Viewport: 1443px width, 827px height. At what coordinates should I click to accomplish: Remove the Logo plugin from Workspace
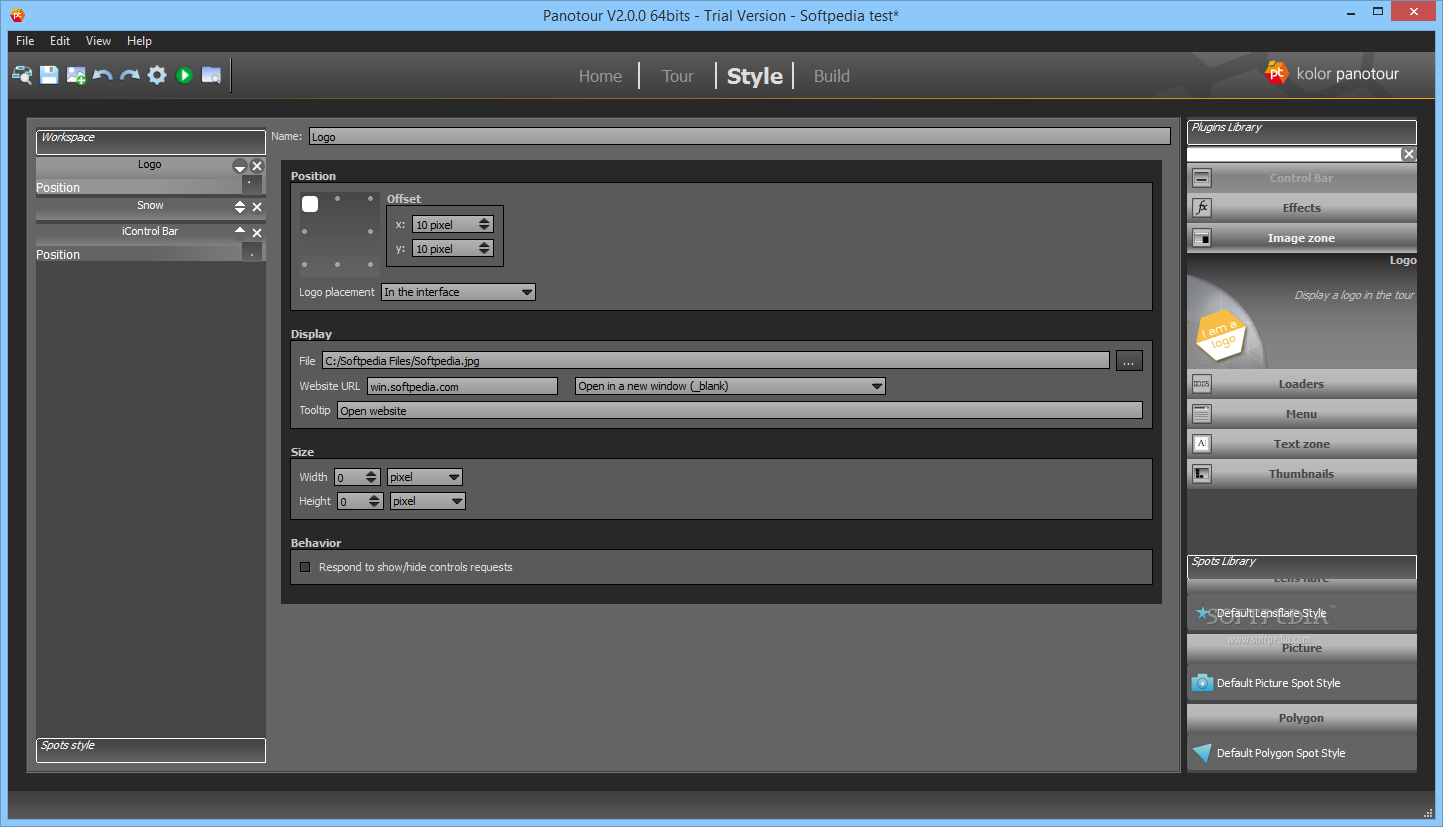tap(257, 166)
